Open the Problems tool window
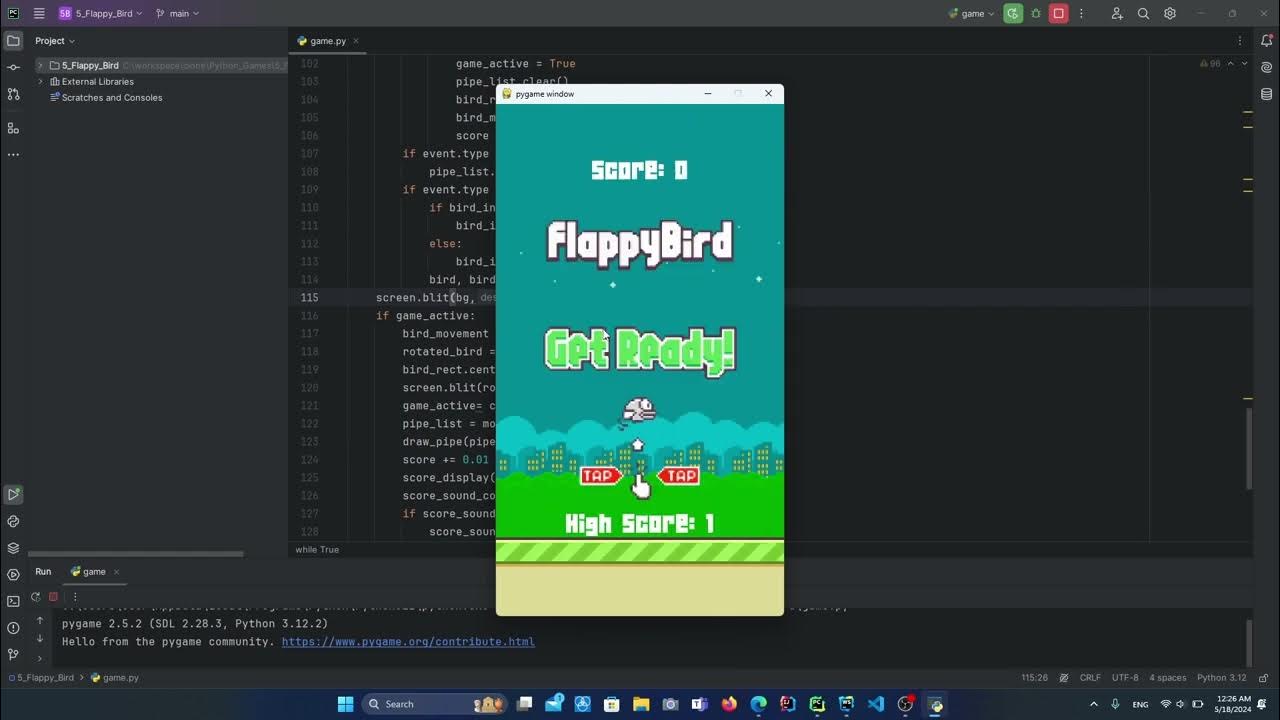 coord(13,628)
